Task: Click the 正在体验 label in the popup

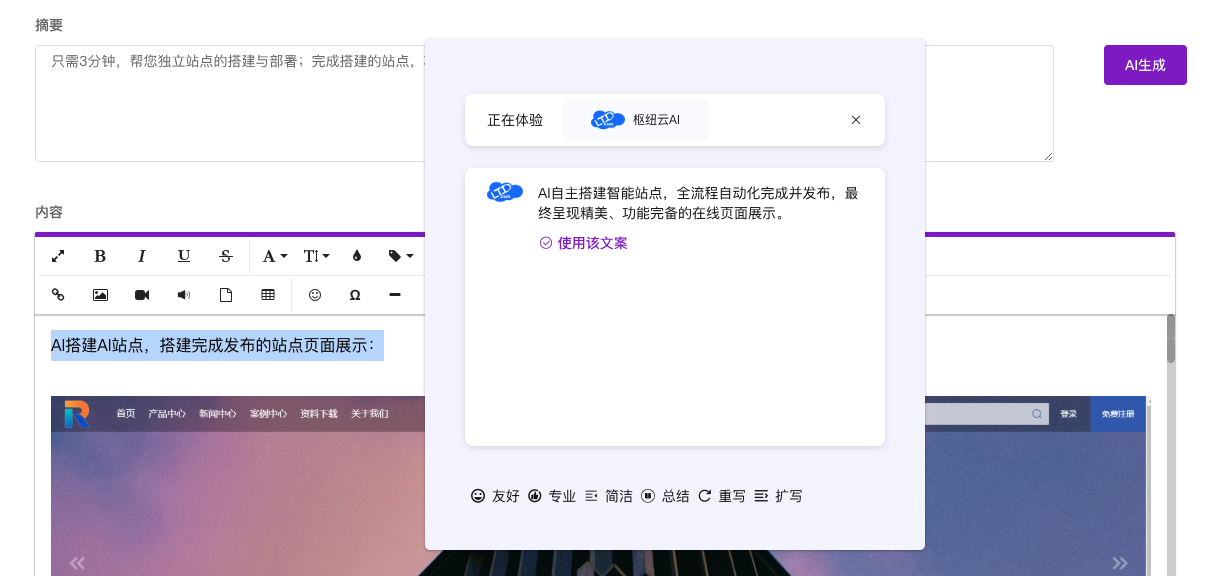Action: pyautogui.click(x=515, y=120)
